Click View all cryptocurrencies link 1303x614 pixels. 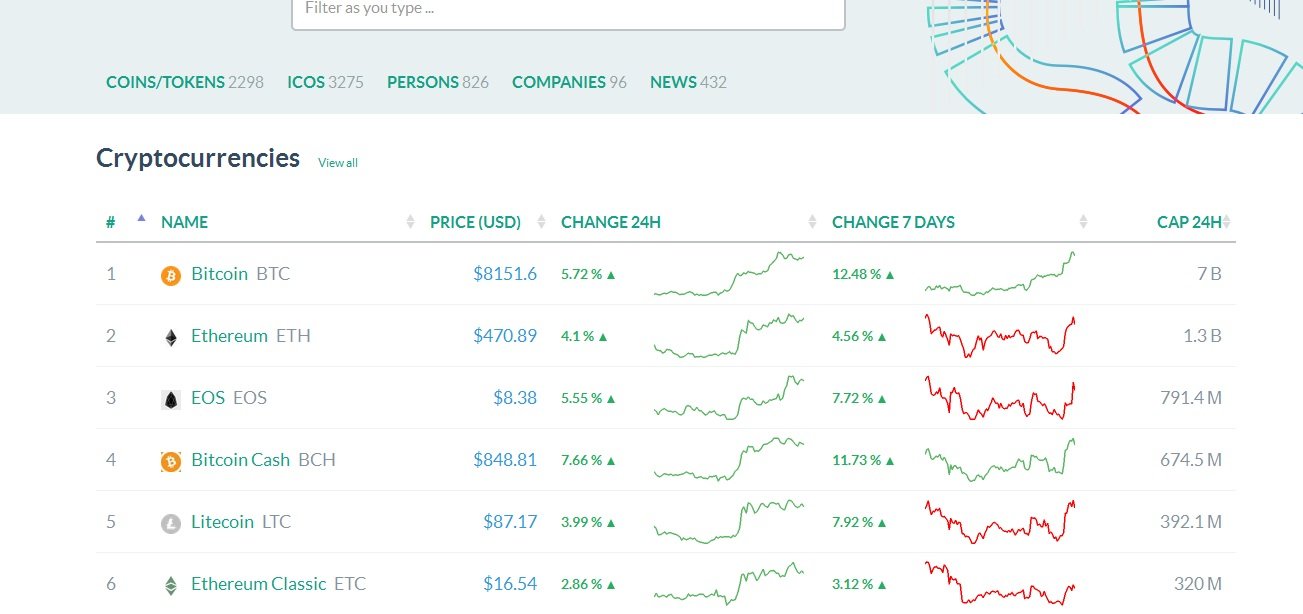pyautogui.click(x=338, y=163)
